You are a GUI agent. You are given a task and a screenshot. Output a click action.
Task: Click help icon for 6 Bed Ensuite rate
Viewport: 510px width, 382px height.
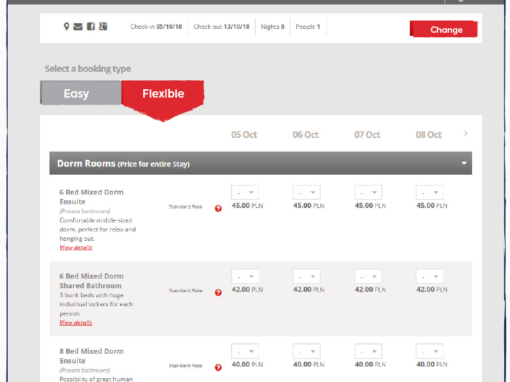coord(218,208)
